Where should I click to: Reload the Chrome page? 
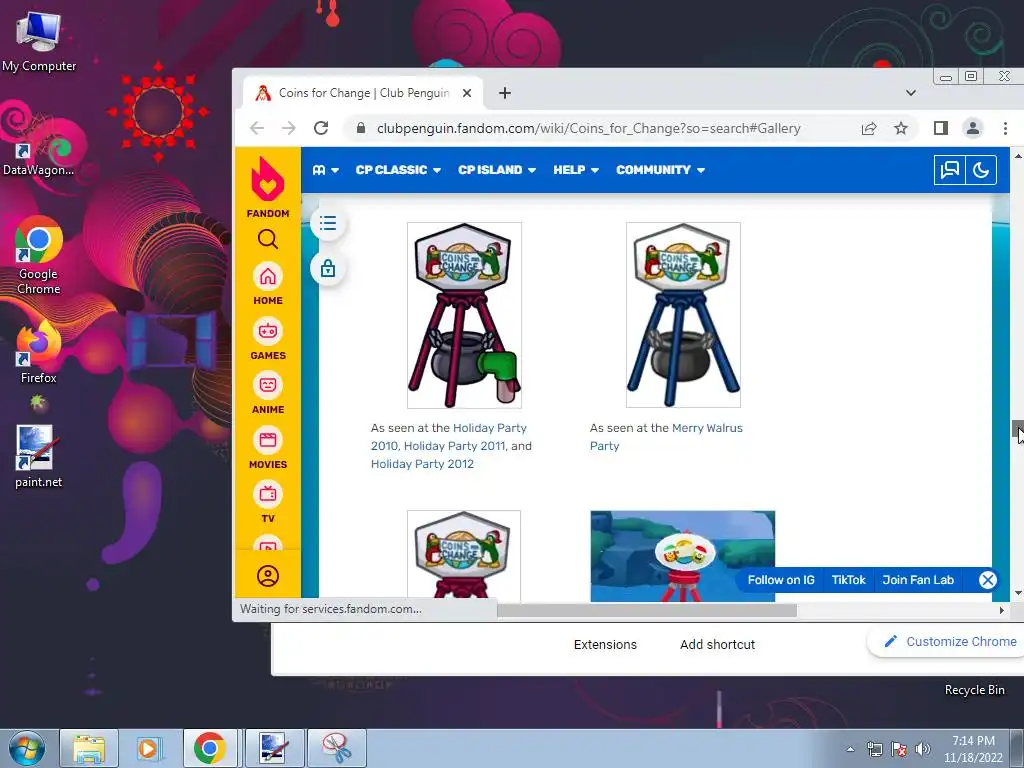(321, 128)
